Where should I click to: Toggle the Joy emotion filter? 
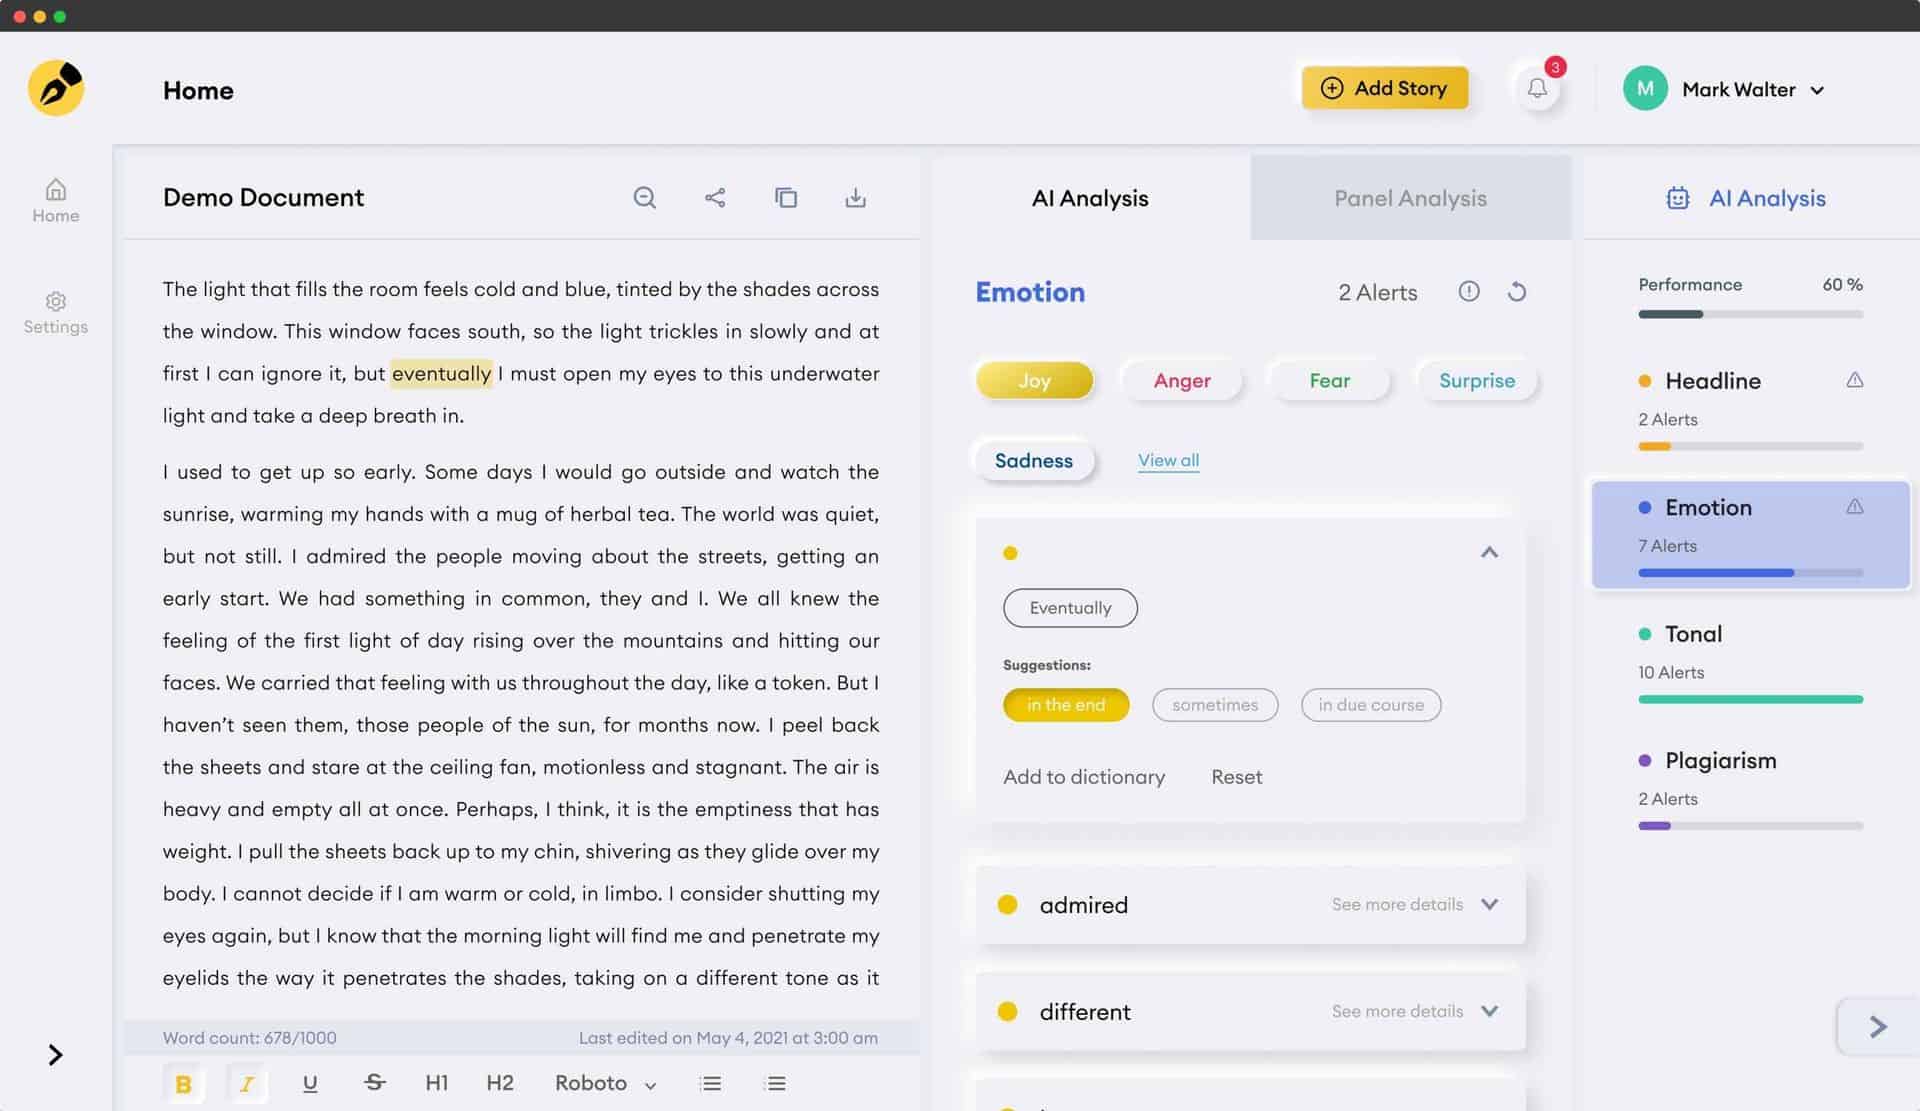tap(1034, 380)
